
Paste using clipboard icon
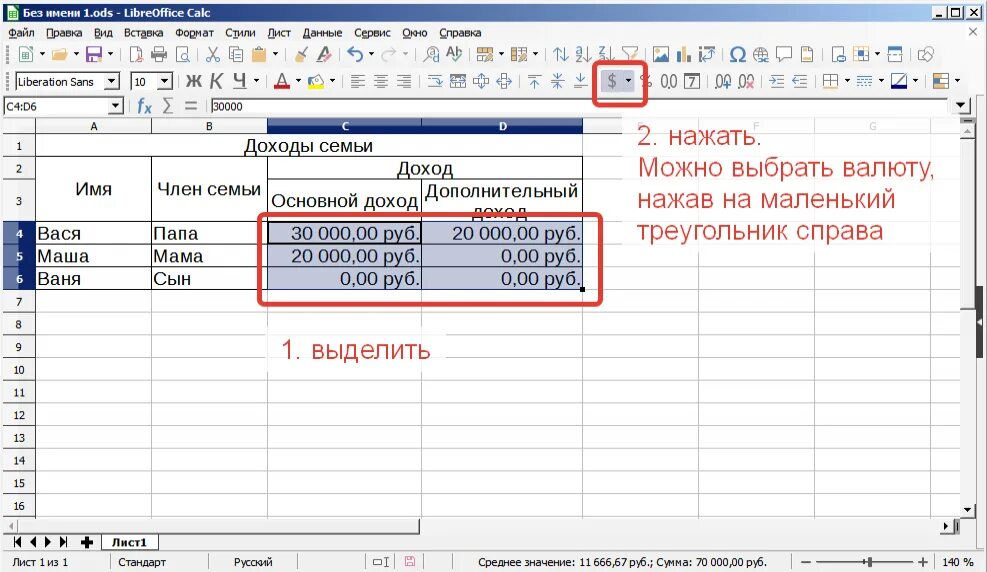pos(259,55)
